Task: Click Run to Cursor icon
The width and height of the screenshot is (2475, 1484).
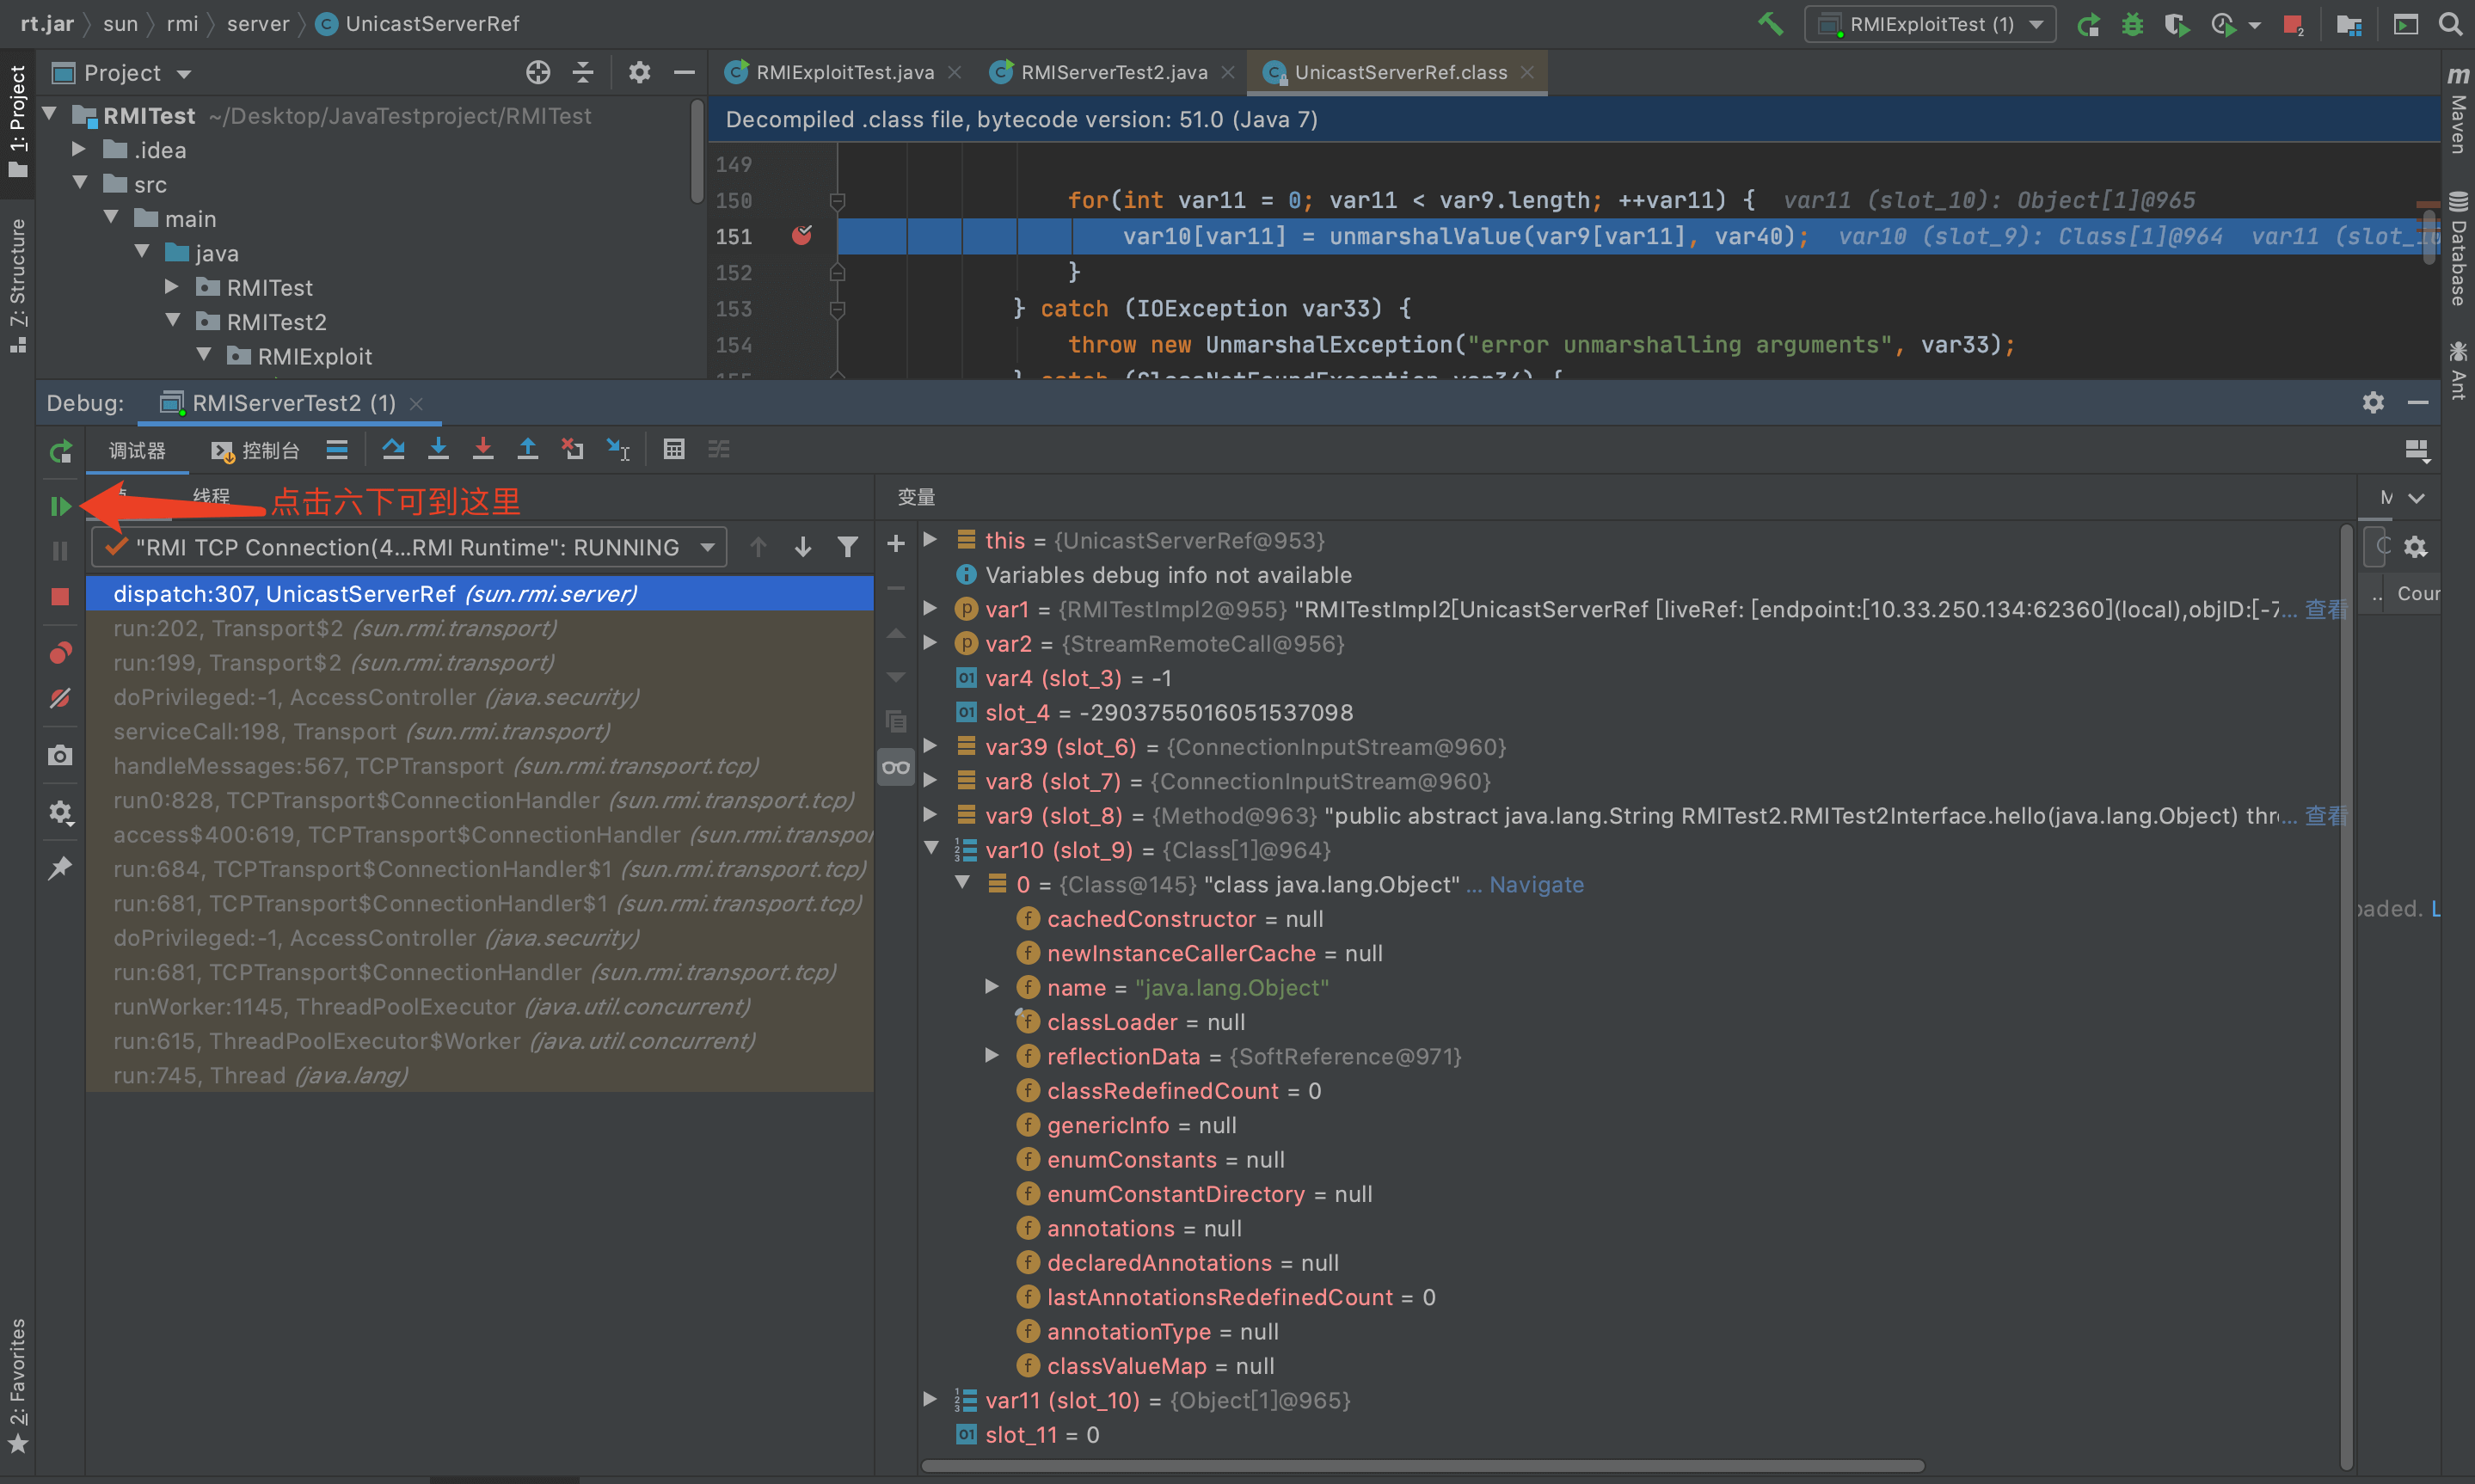Action: point(618,449)
